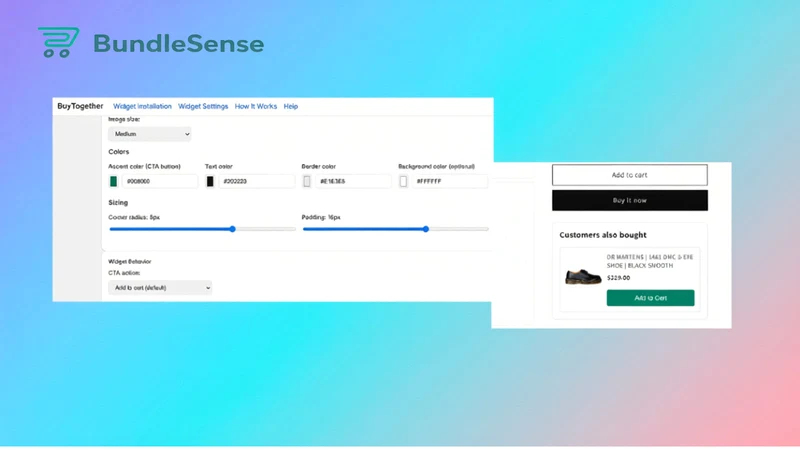Click the BuyTogether app title
The image size is (800, 450).
coord(80,106)
